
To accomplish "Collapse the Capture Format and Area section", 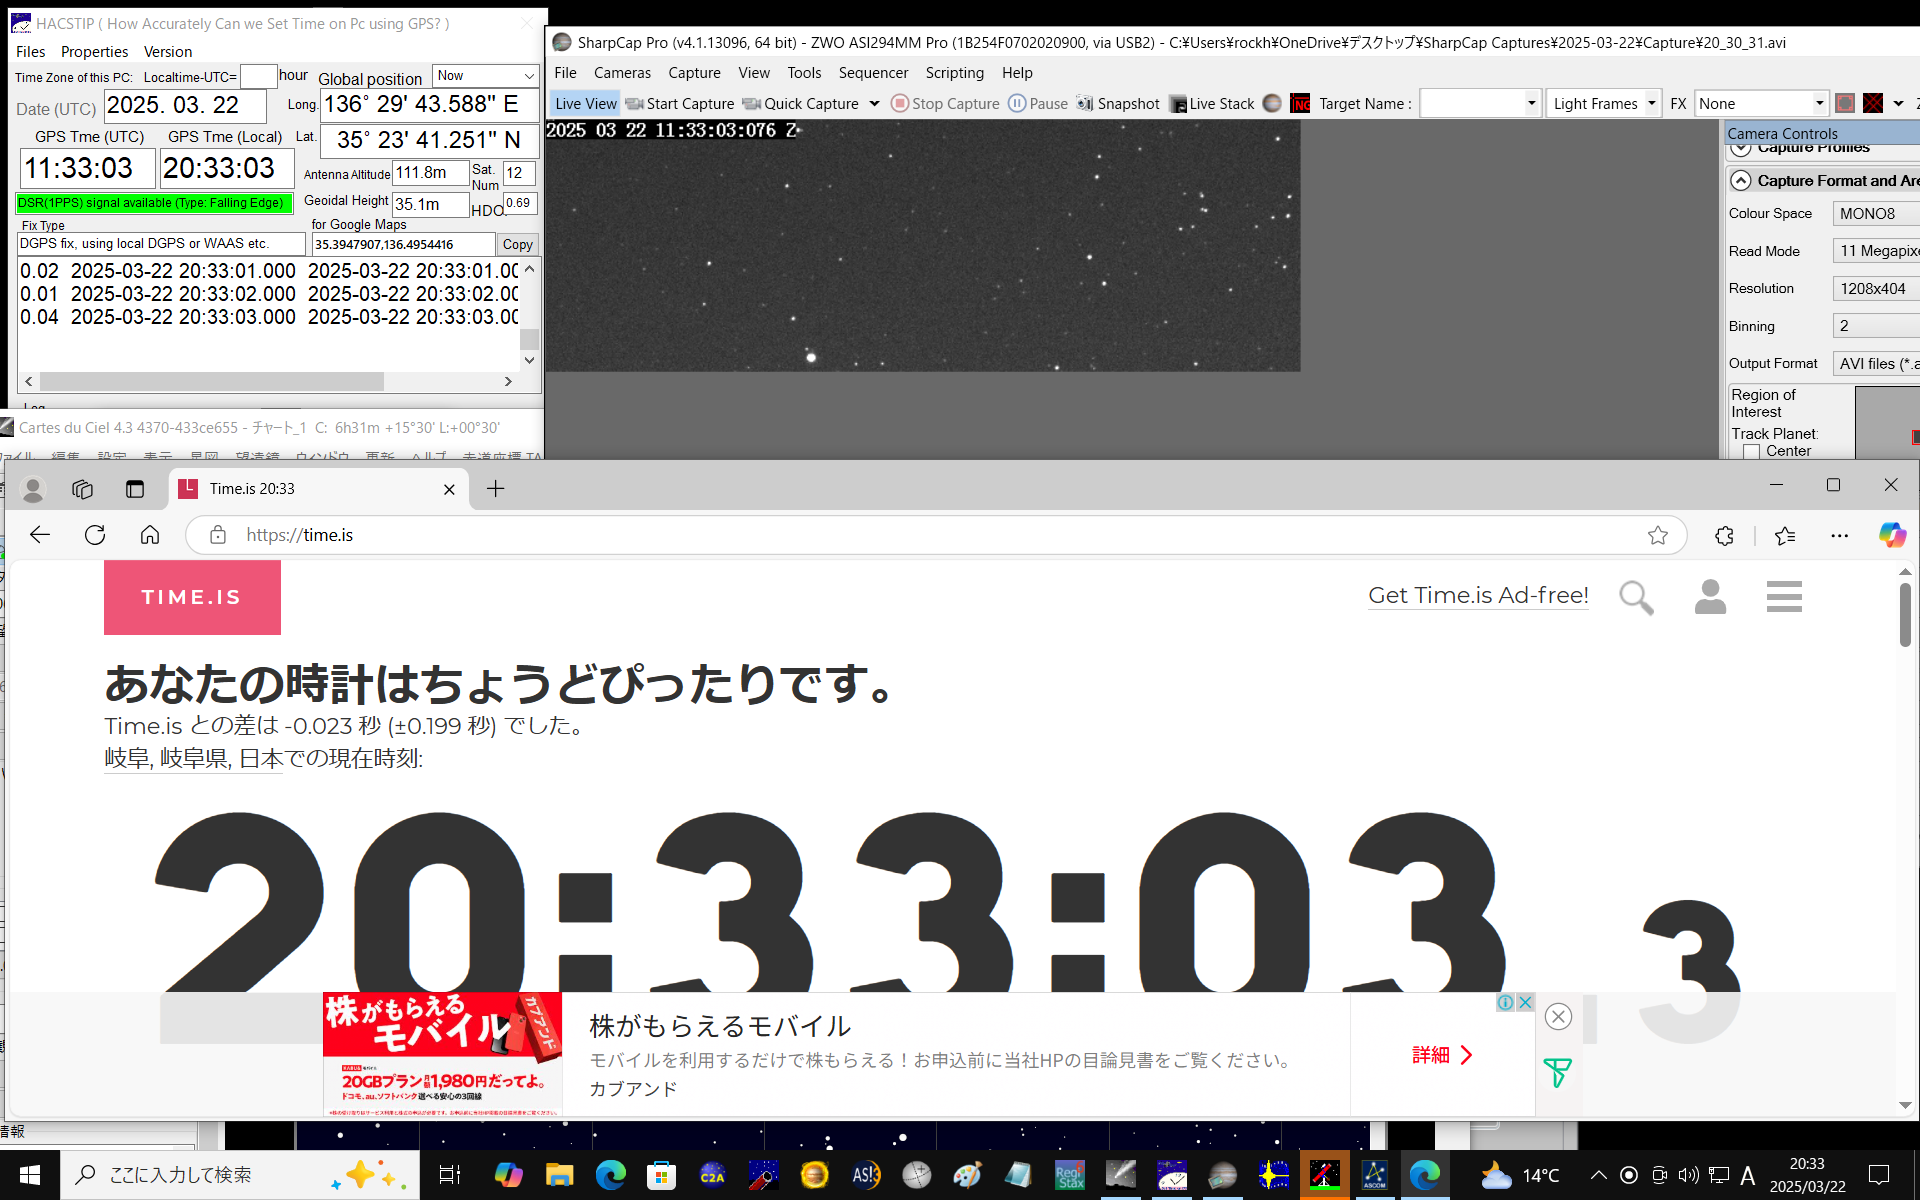I will point(1741,181).
